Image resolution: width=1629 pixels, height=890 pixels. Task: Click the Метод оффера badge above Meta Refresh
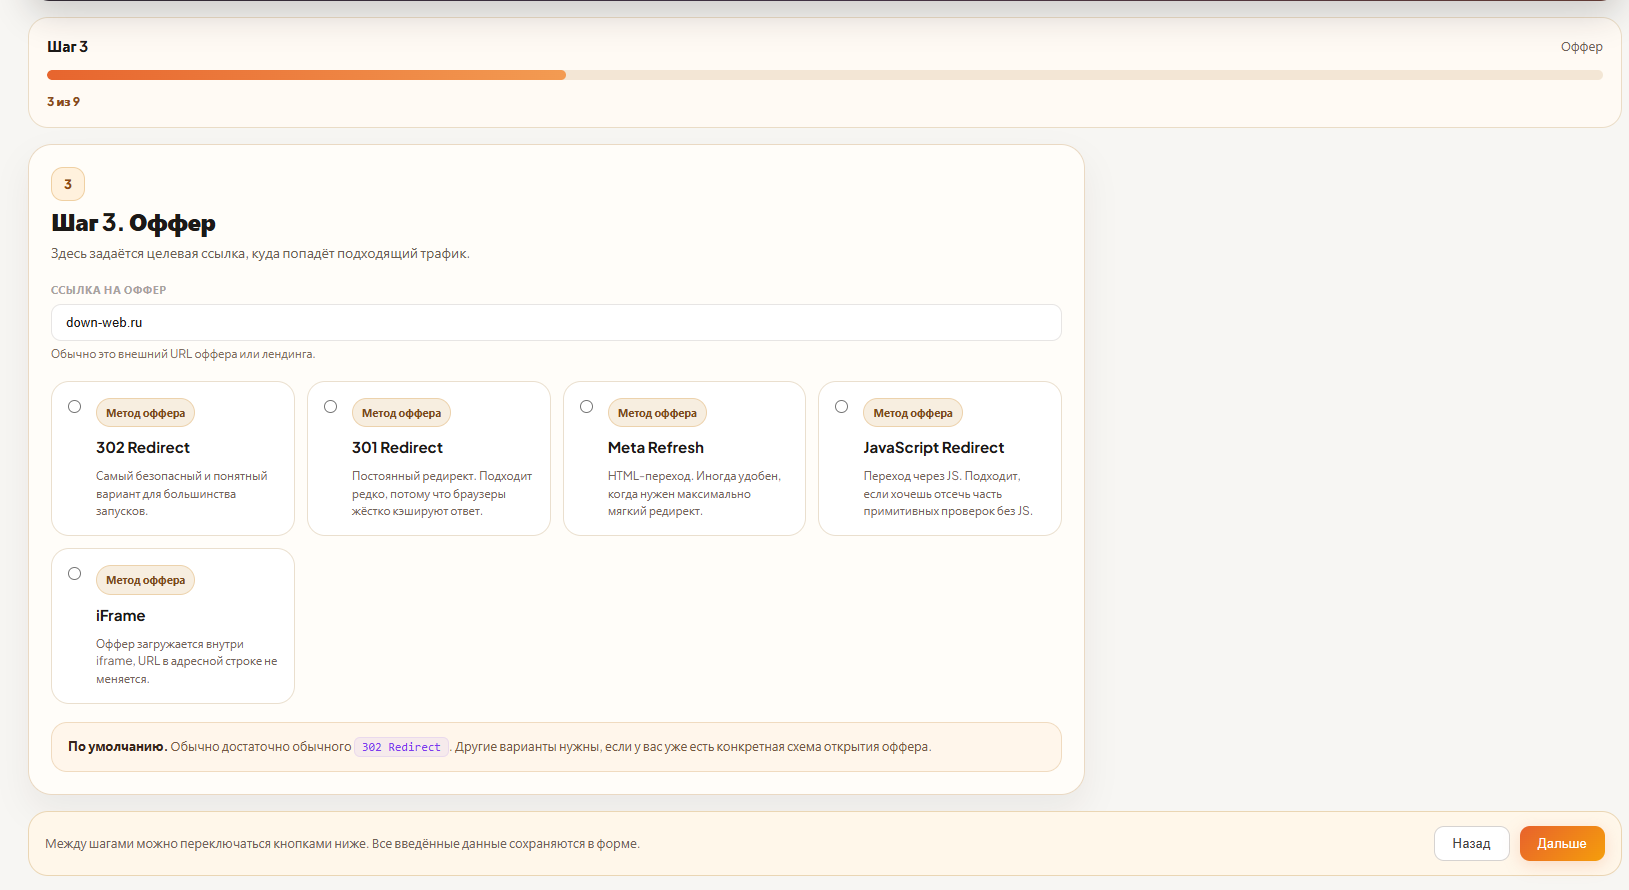[657, 413]
